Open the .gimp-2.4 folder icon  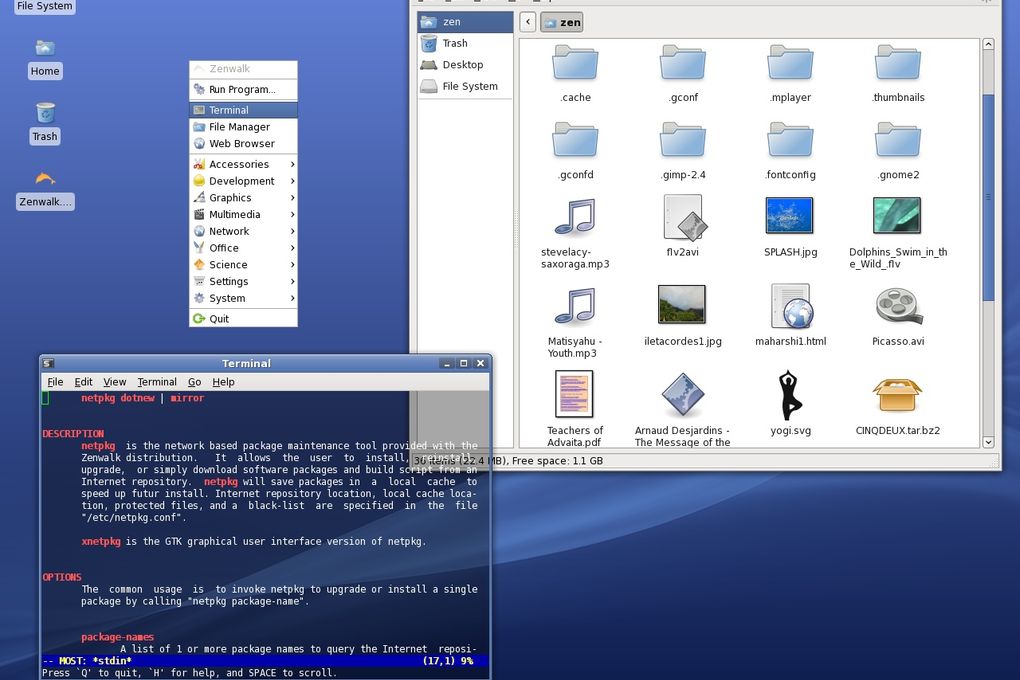click(682, 140)
